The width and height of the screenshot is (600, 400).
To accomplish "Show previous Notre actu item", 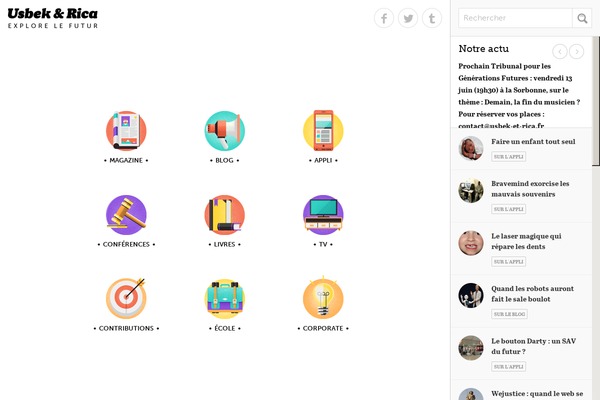I will [x=560, y=51].
